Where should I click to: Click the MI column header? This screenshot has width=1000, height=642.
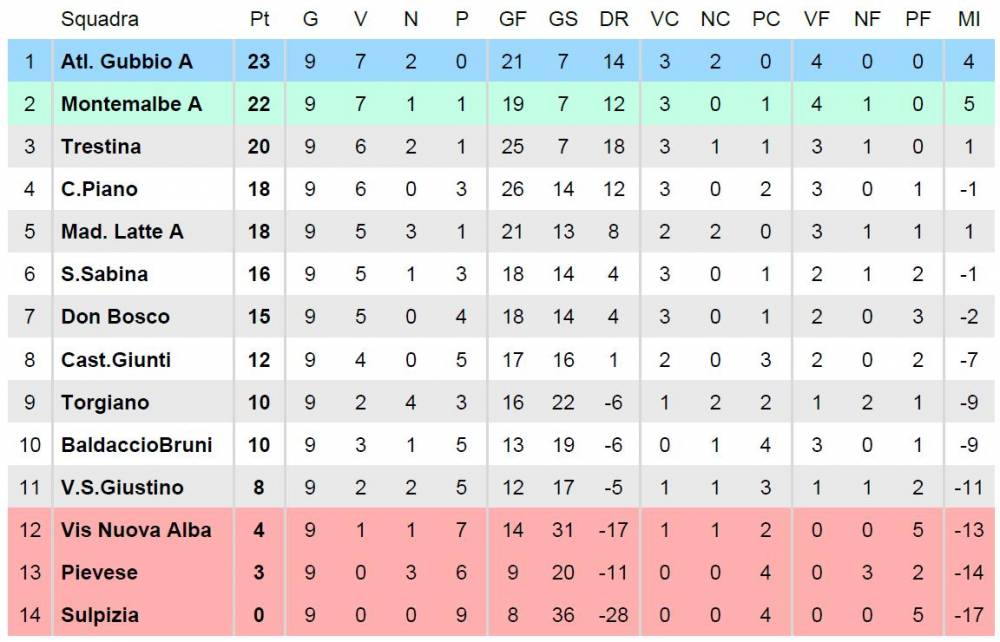(968, 19)
